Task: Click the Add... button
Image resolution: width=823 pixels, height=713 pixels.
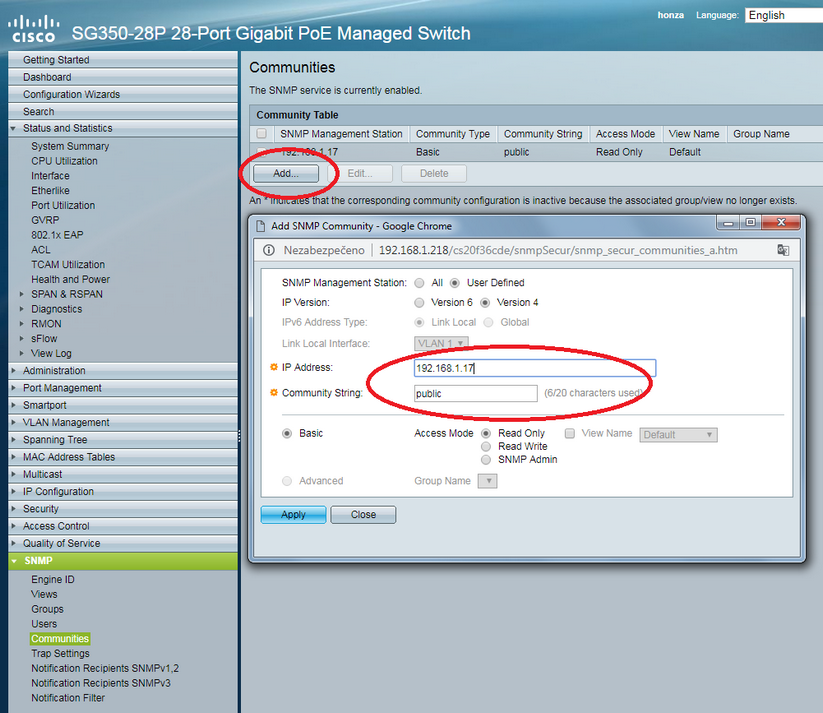Action: click(286, 173)
